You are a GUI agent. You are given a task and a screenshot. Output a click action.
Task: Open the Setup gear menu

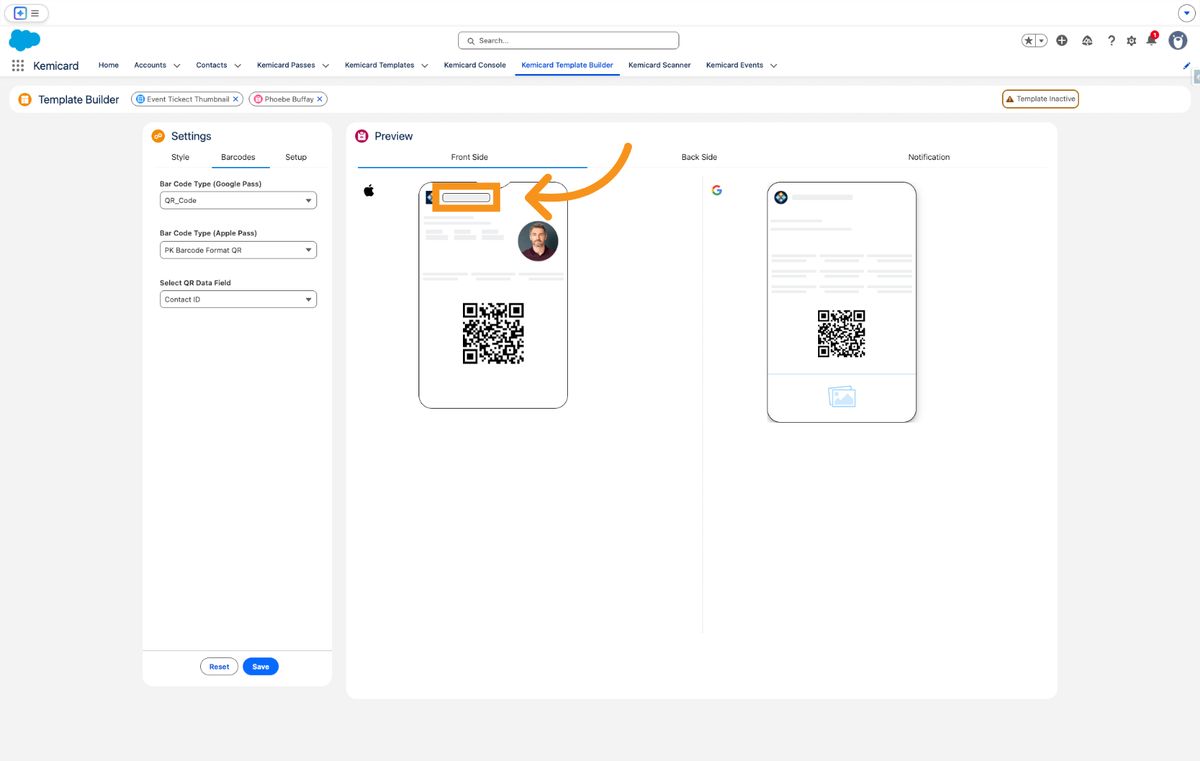(1132, 41)
